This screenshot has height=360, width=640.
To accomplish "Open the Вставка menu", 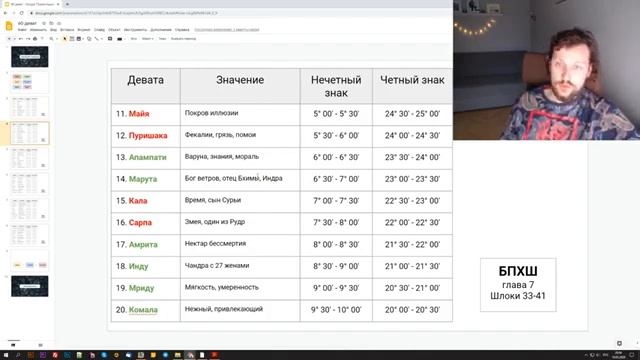I will [67, 30].
